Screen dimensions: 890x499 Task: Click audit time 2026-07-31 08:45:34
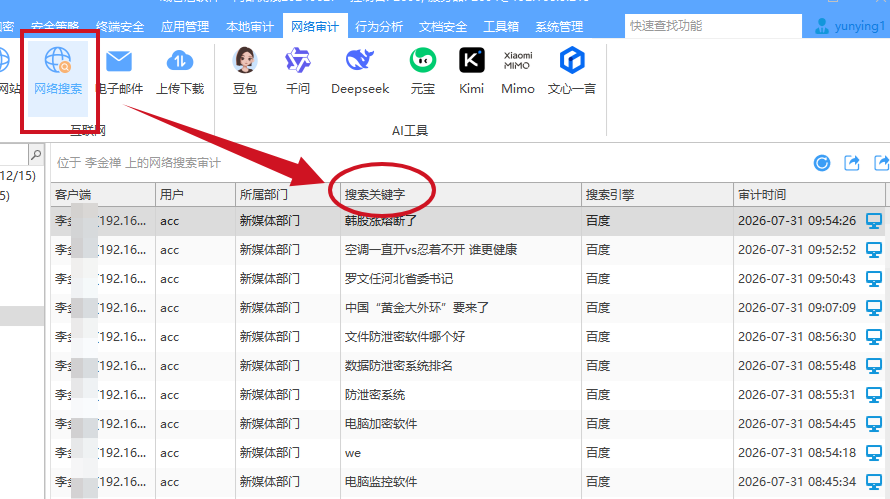pos(797,481)
